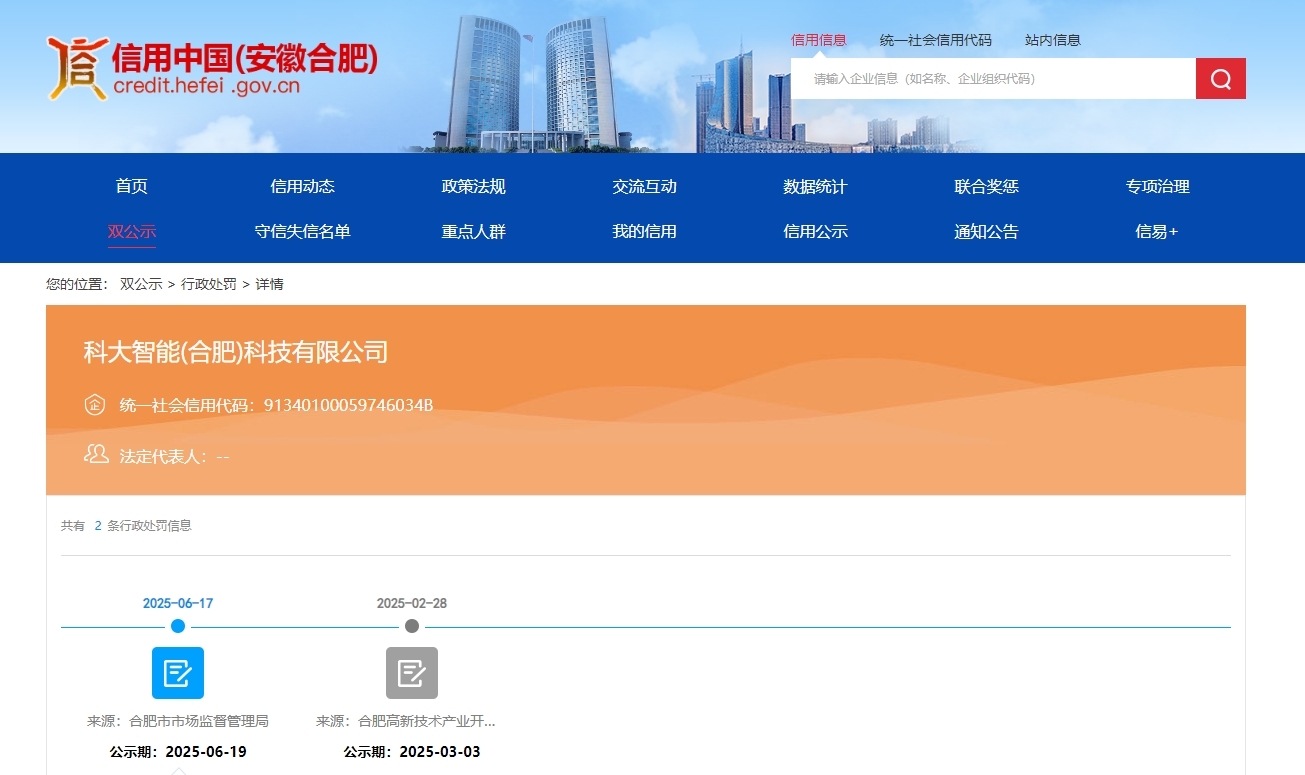1305x775 pixels.
Task: Switch to 信用信息 search tab
Action: (x=818, y=40)
